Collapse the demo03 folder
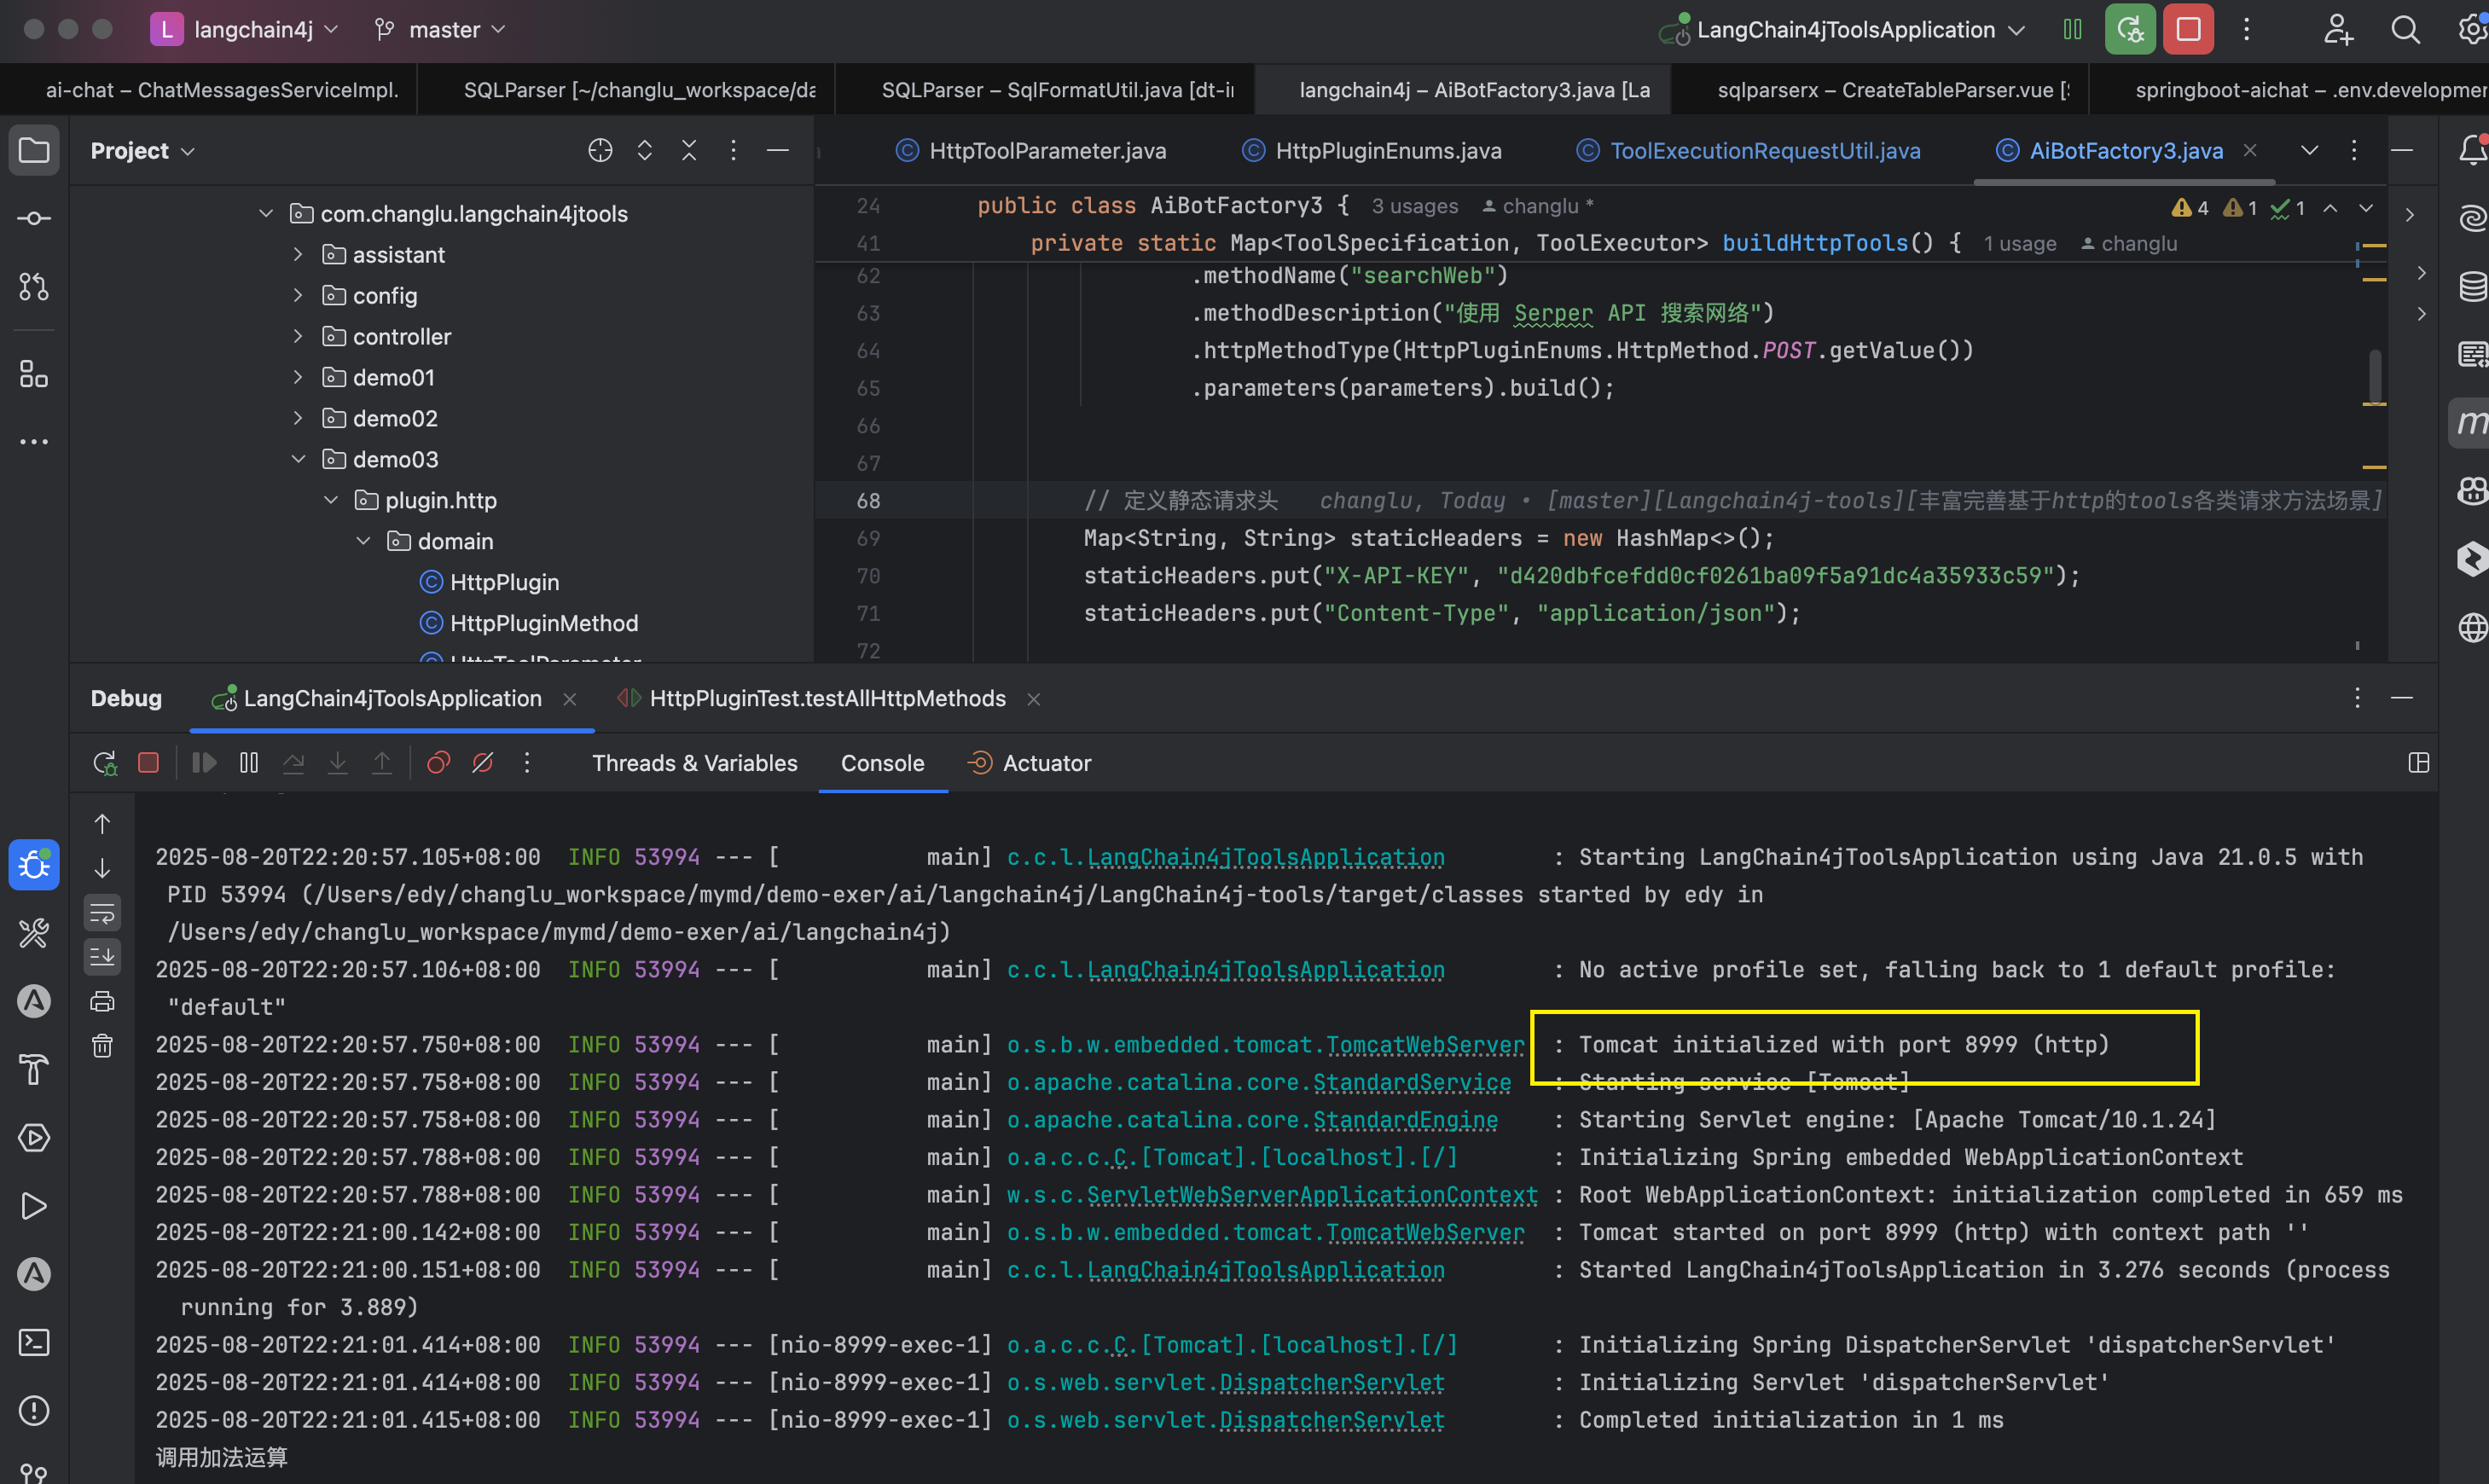Image resolution: width=2489 pixels, height=1484 pixels. pos(298,459)
